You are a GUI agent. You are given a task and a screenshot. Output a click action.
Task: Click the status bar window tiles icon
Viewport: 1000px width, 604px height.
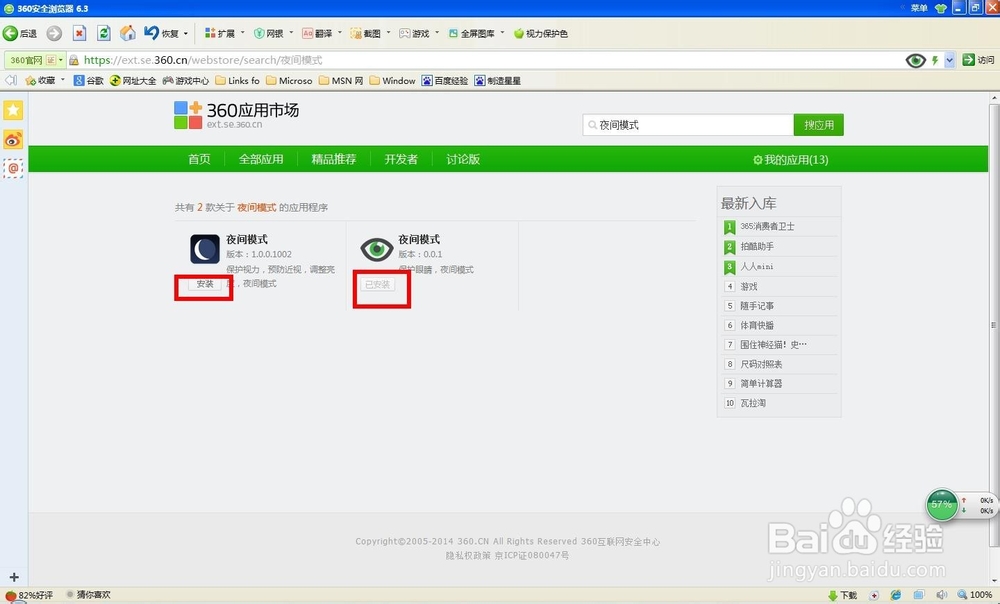tap(918, 595)
